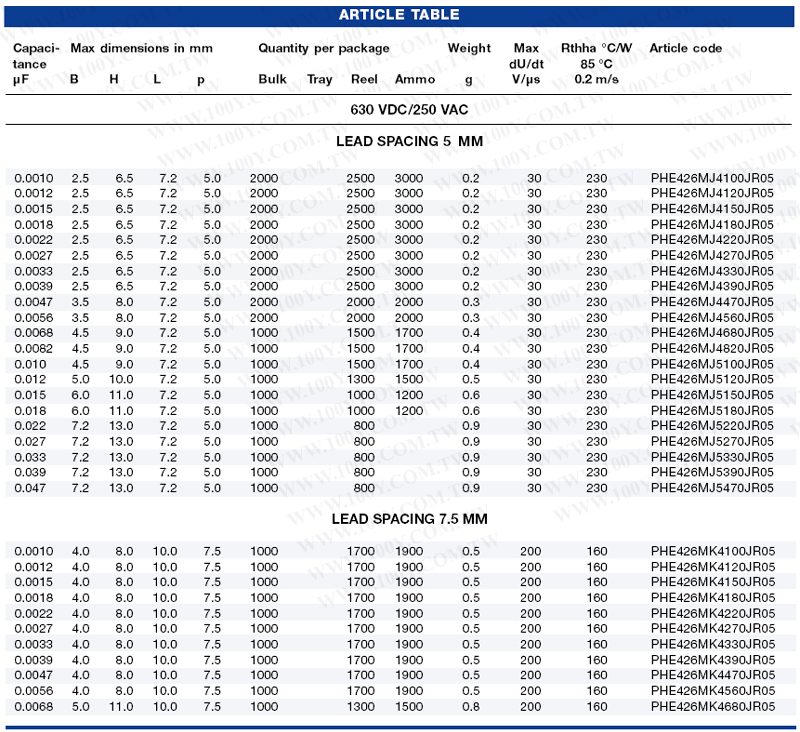
Task: Click the Rthha °C/W column header
Action: point(596,48)
